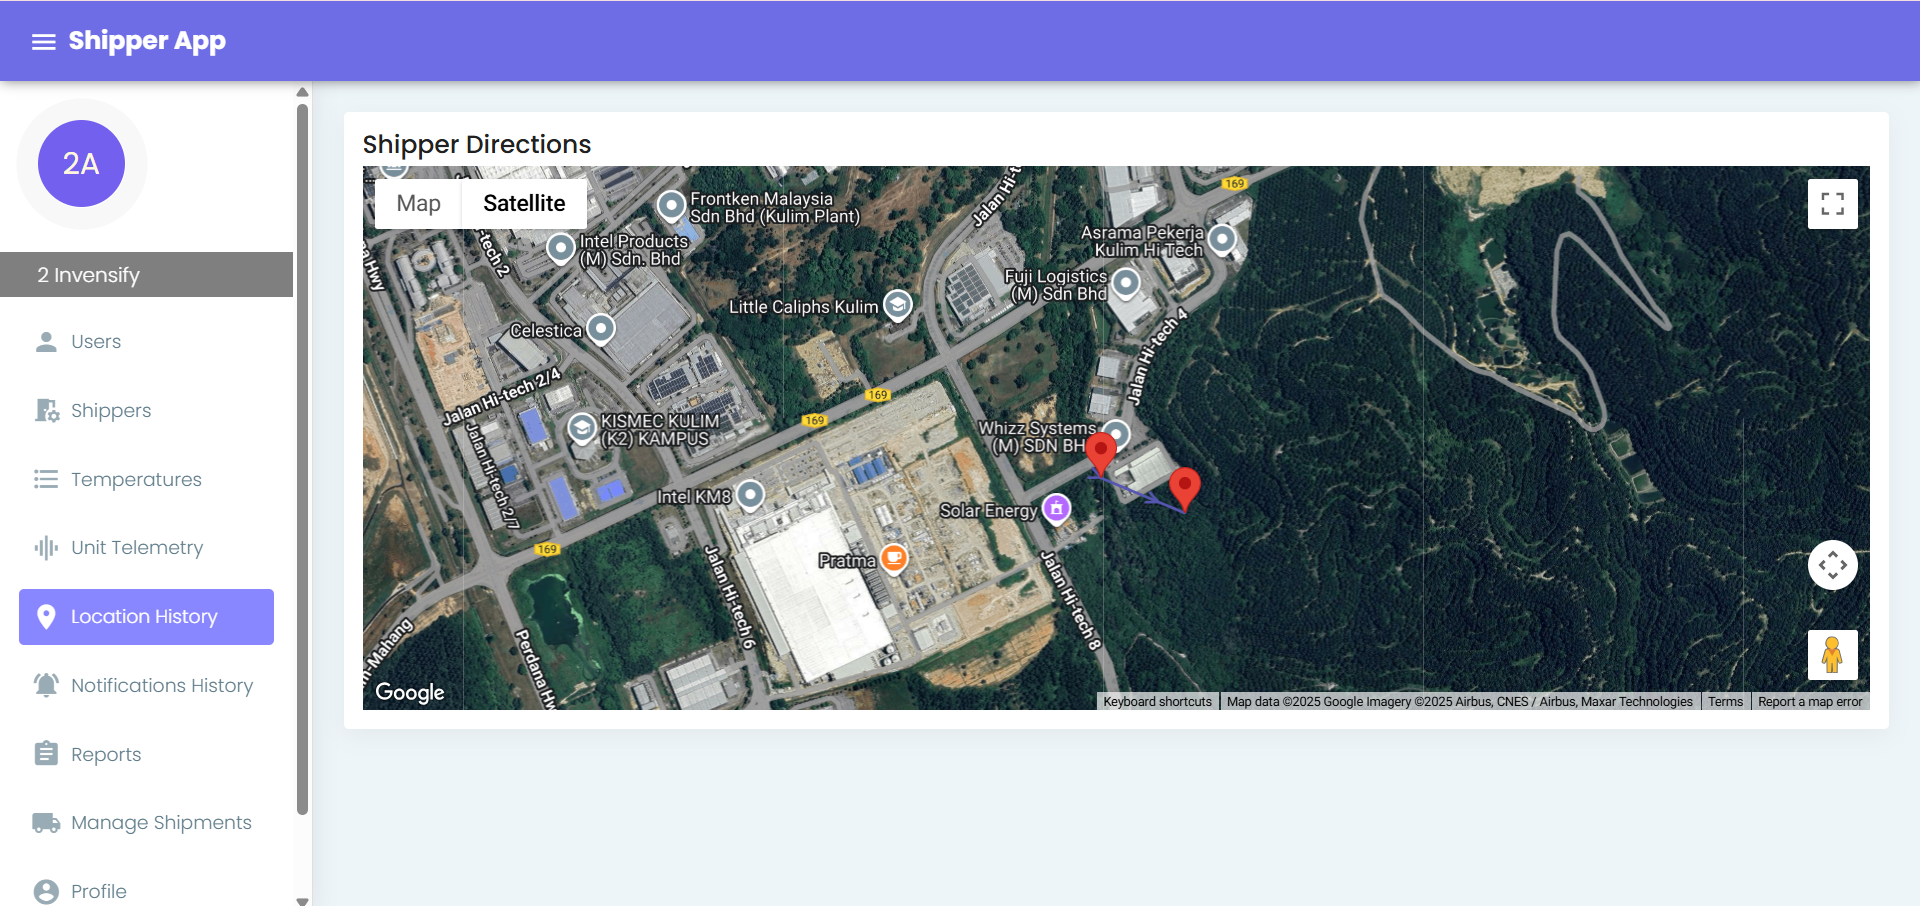Click the Google logo on map

[x=410, y=692]
